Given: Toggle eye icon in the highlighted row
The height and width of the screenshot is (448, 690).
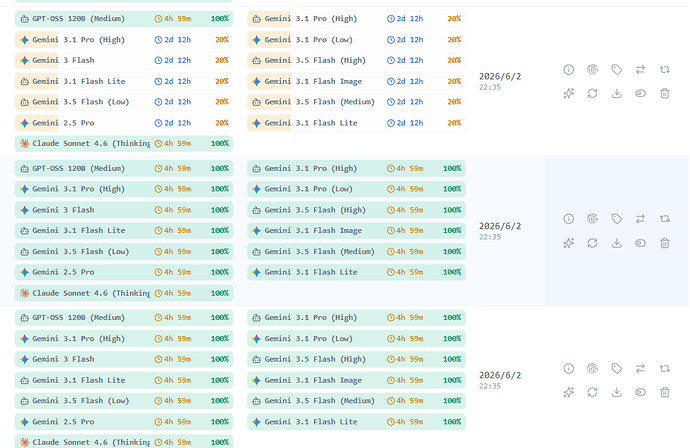Looking at the screenshot, I should [640, 243].
